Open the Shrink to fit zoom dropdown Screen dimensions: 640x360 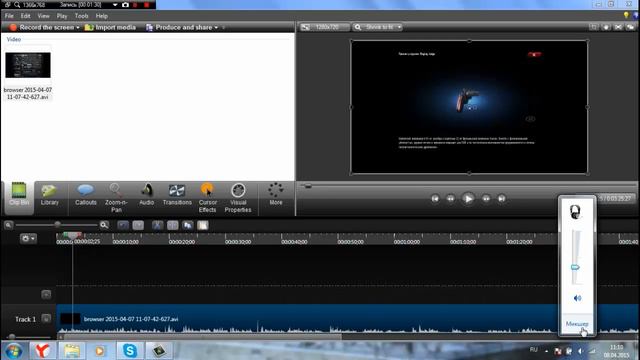[378, 27]
